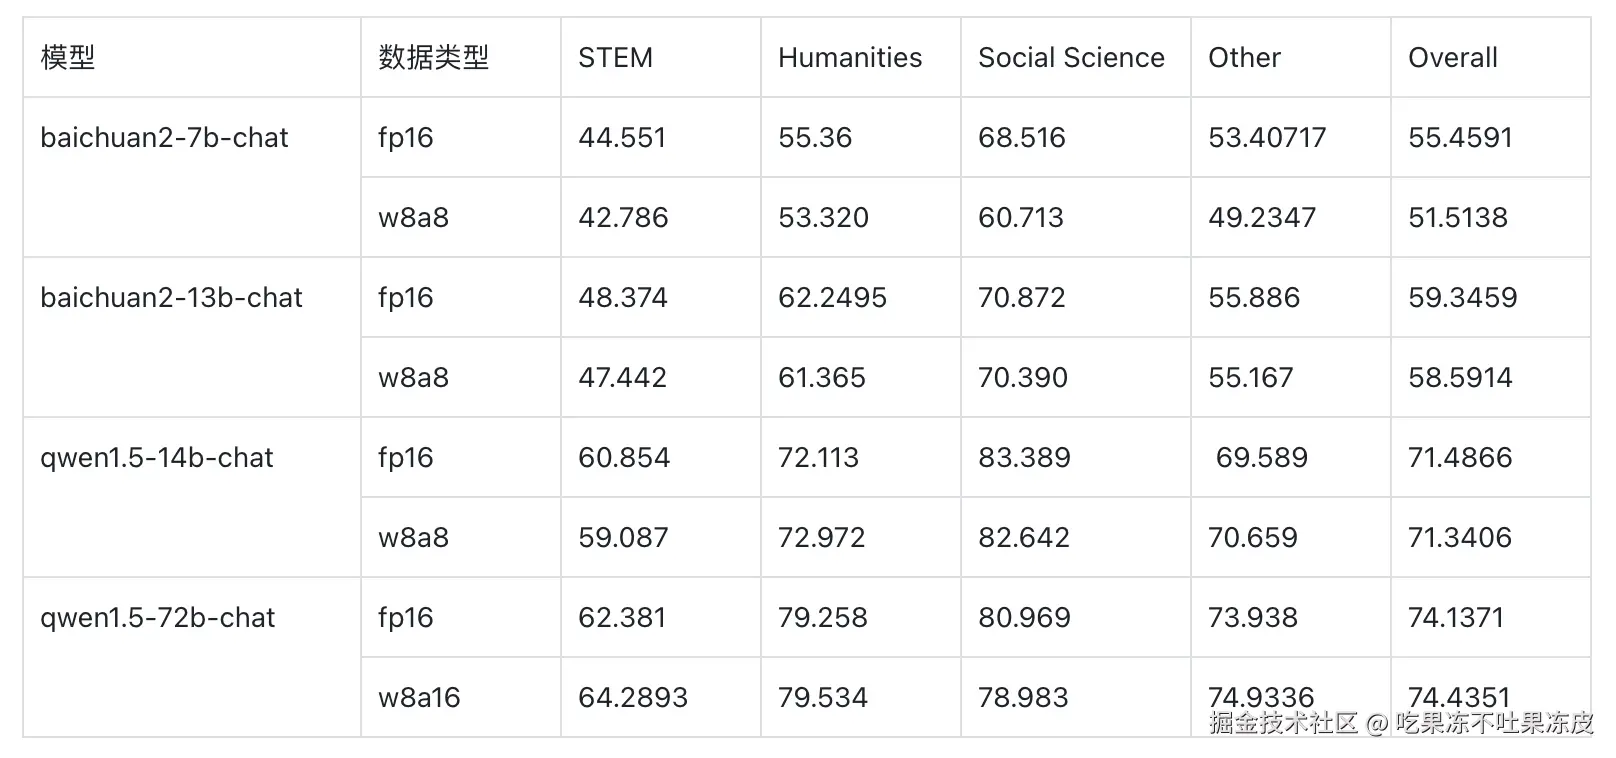Select the baichuan2-7b-chat model cell

click(164, 138)
